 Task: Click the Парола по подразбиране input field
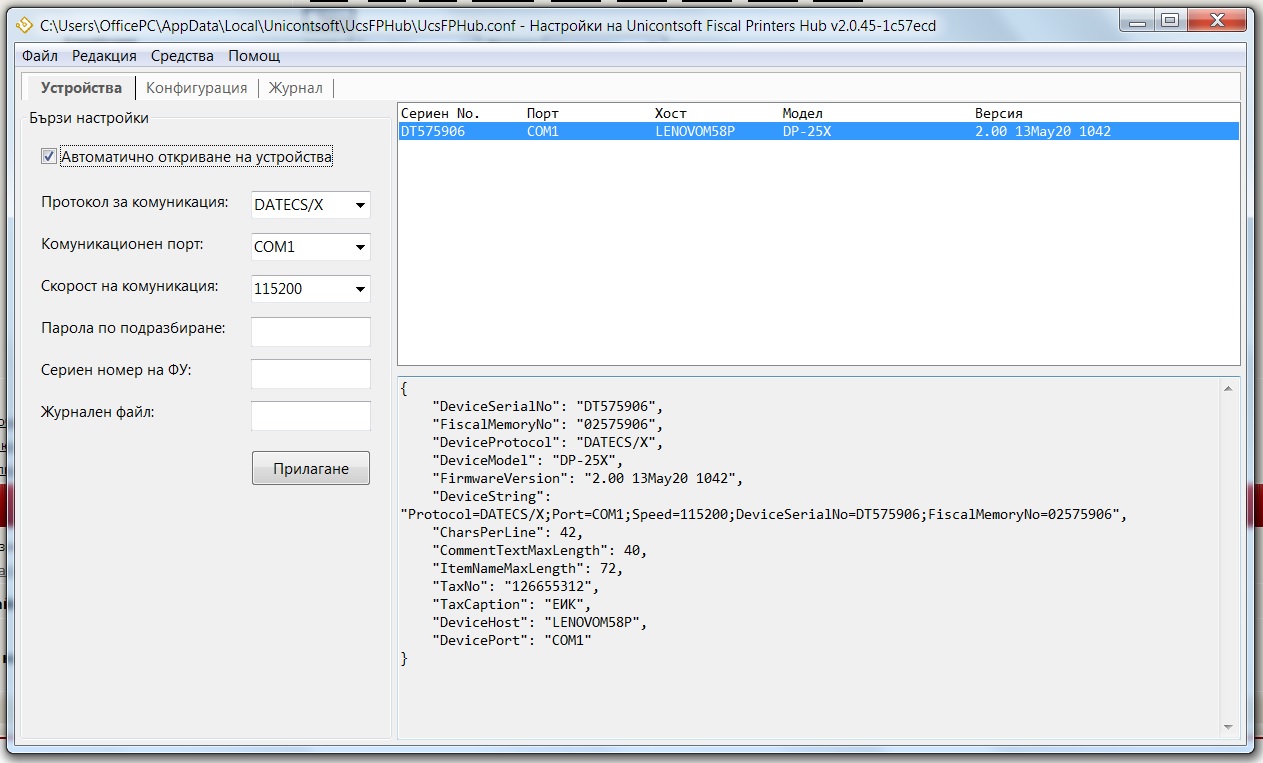tap(311, 332)
